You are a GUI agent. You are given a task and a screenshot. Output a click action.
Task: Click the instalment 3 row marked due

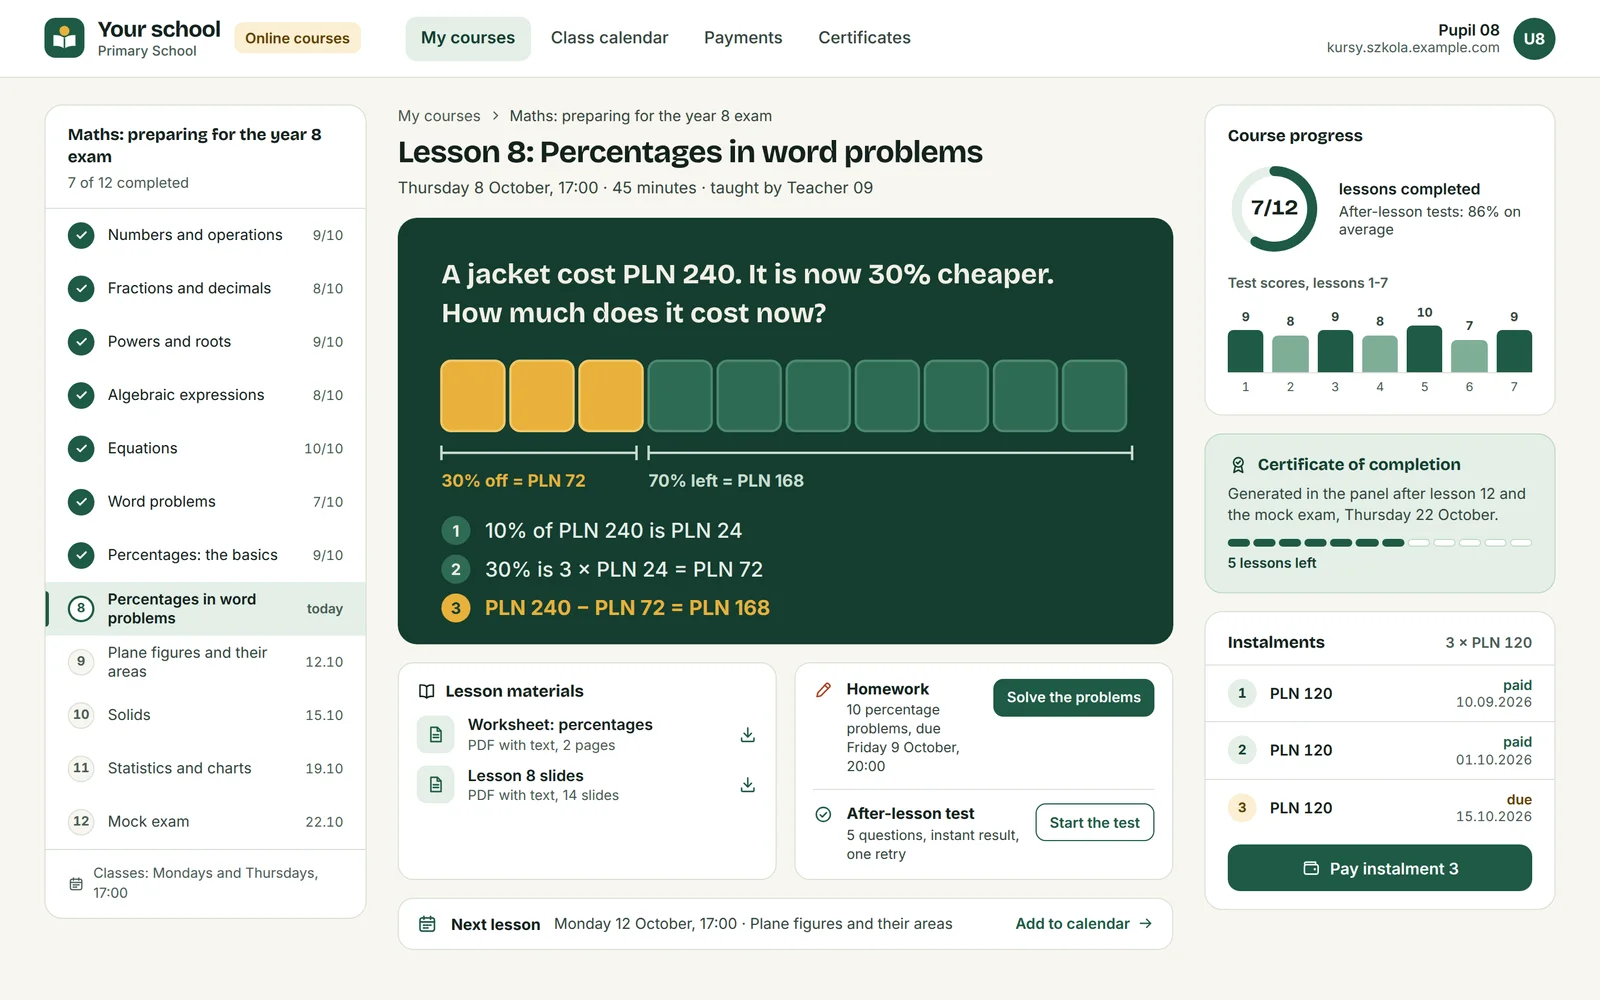click(x=1379, y=807)
